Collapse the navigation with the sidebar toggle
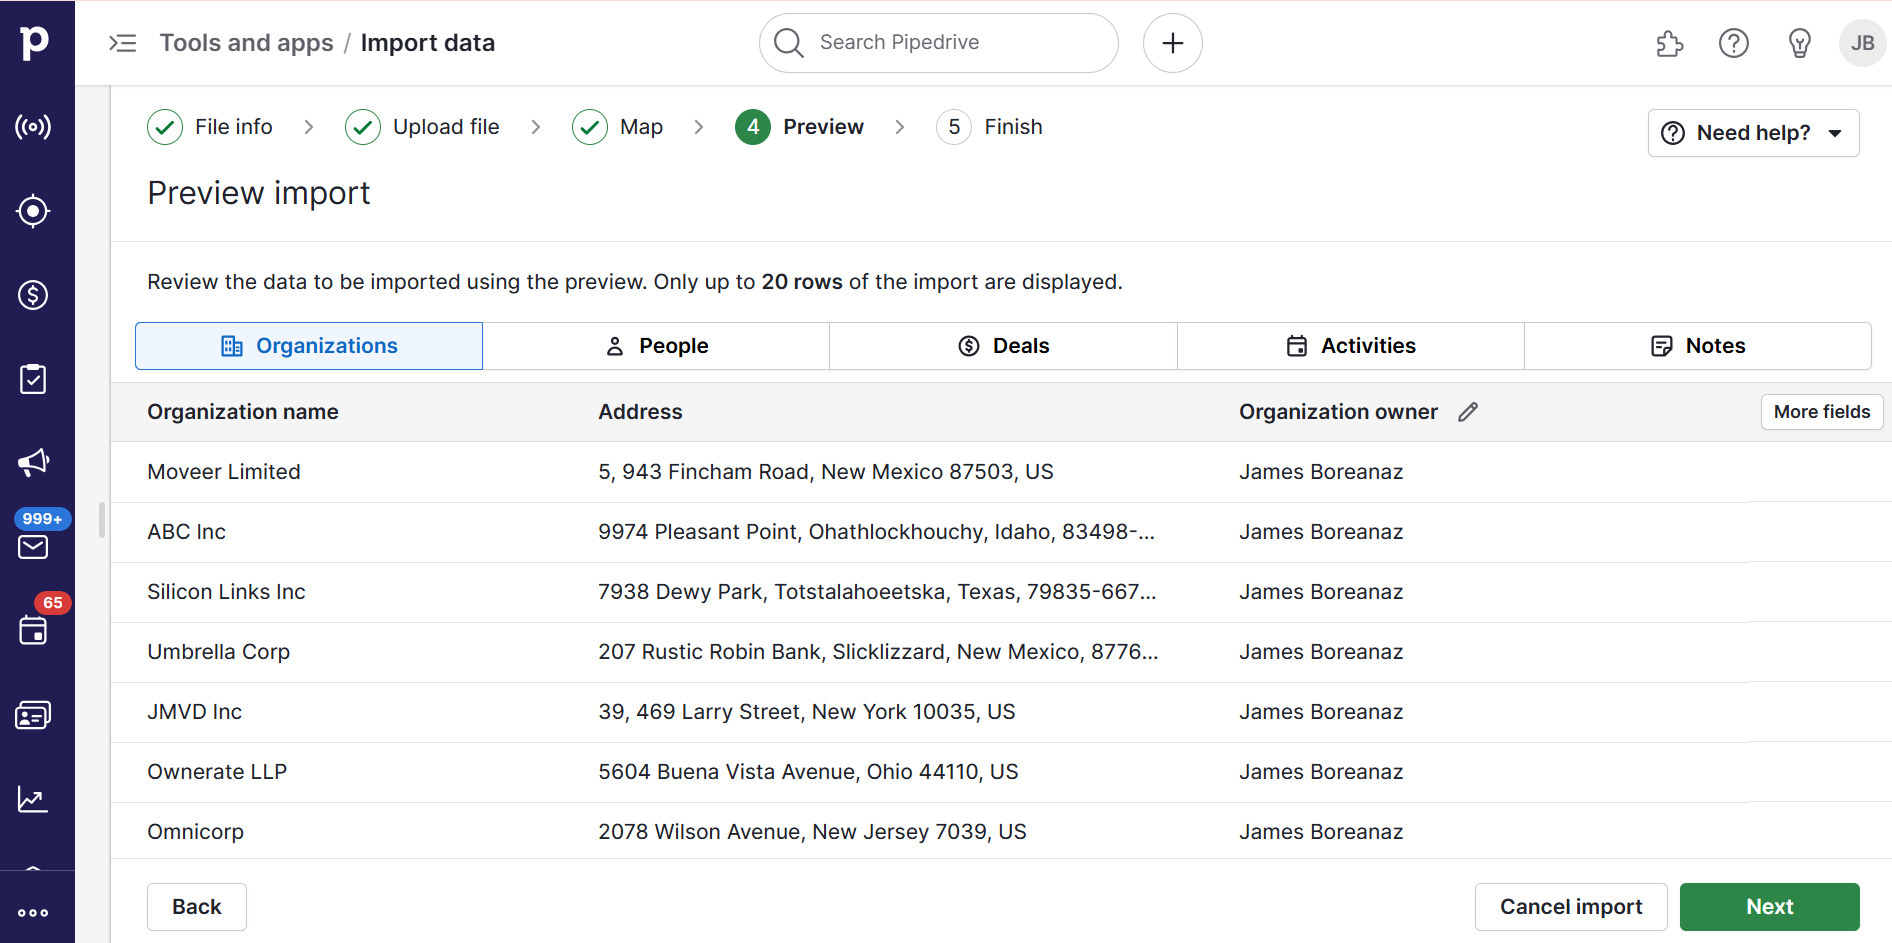This screenshot has height=943, width=1892. pyautogui.click(x=122, y=43)
